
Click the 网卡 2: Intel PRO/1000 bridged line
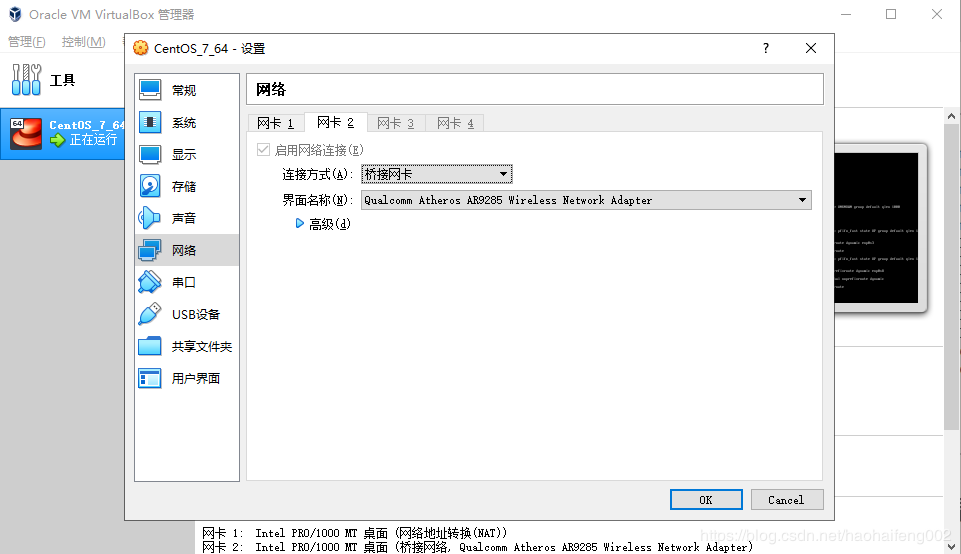(477, 547)
